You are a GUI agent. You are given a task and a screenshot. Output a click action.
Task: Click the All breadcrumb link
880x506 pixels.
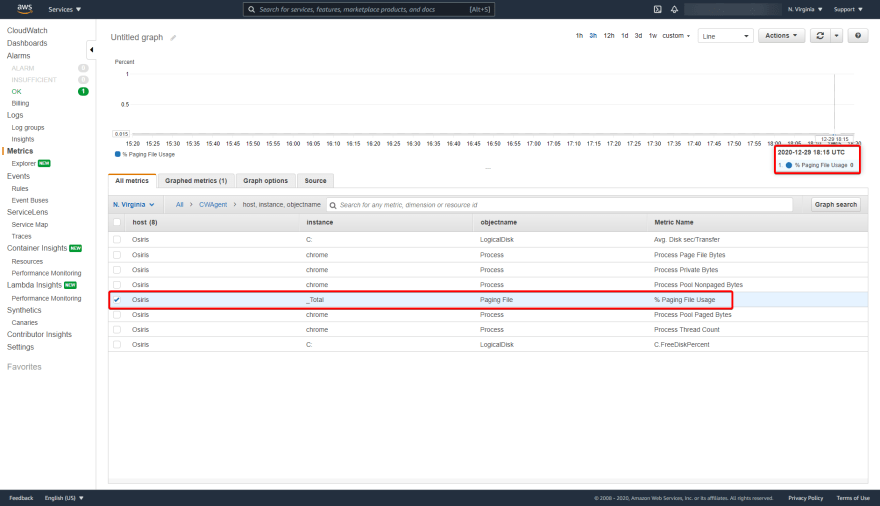(180, 205)
